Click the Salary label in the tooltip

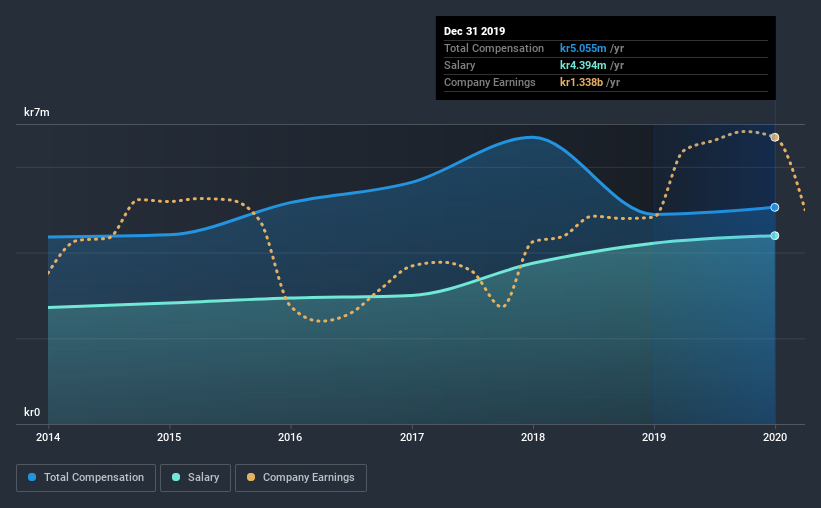tap(459, 65)
